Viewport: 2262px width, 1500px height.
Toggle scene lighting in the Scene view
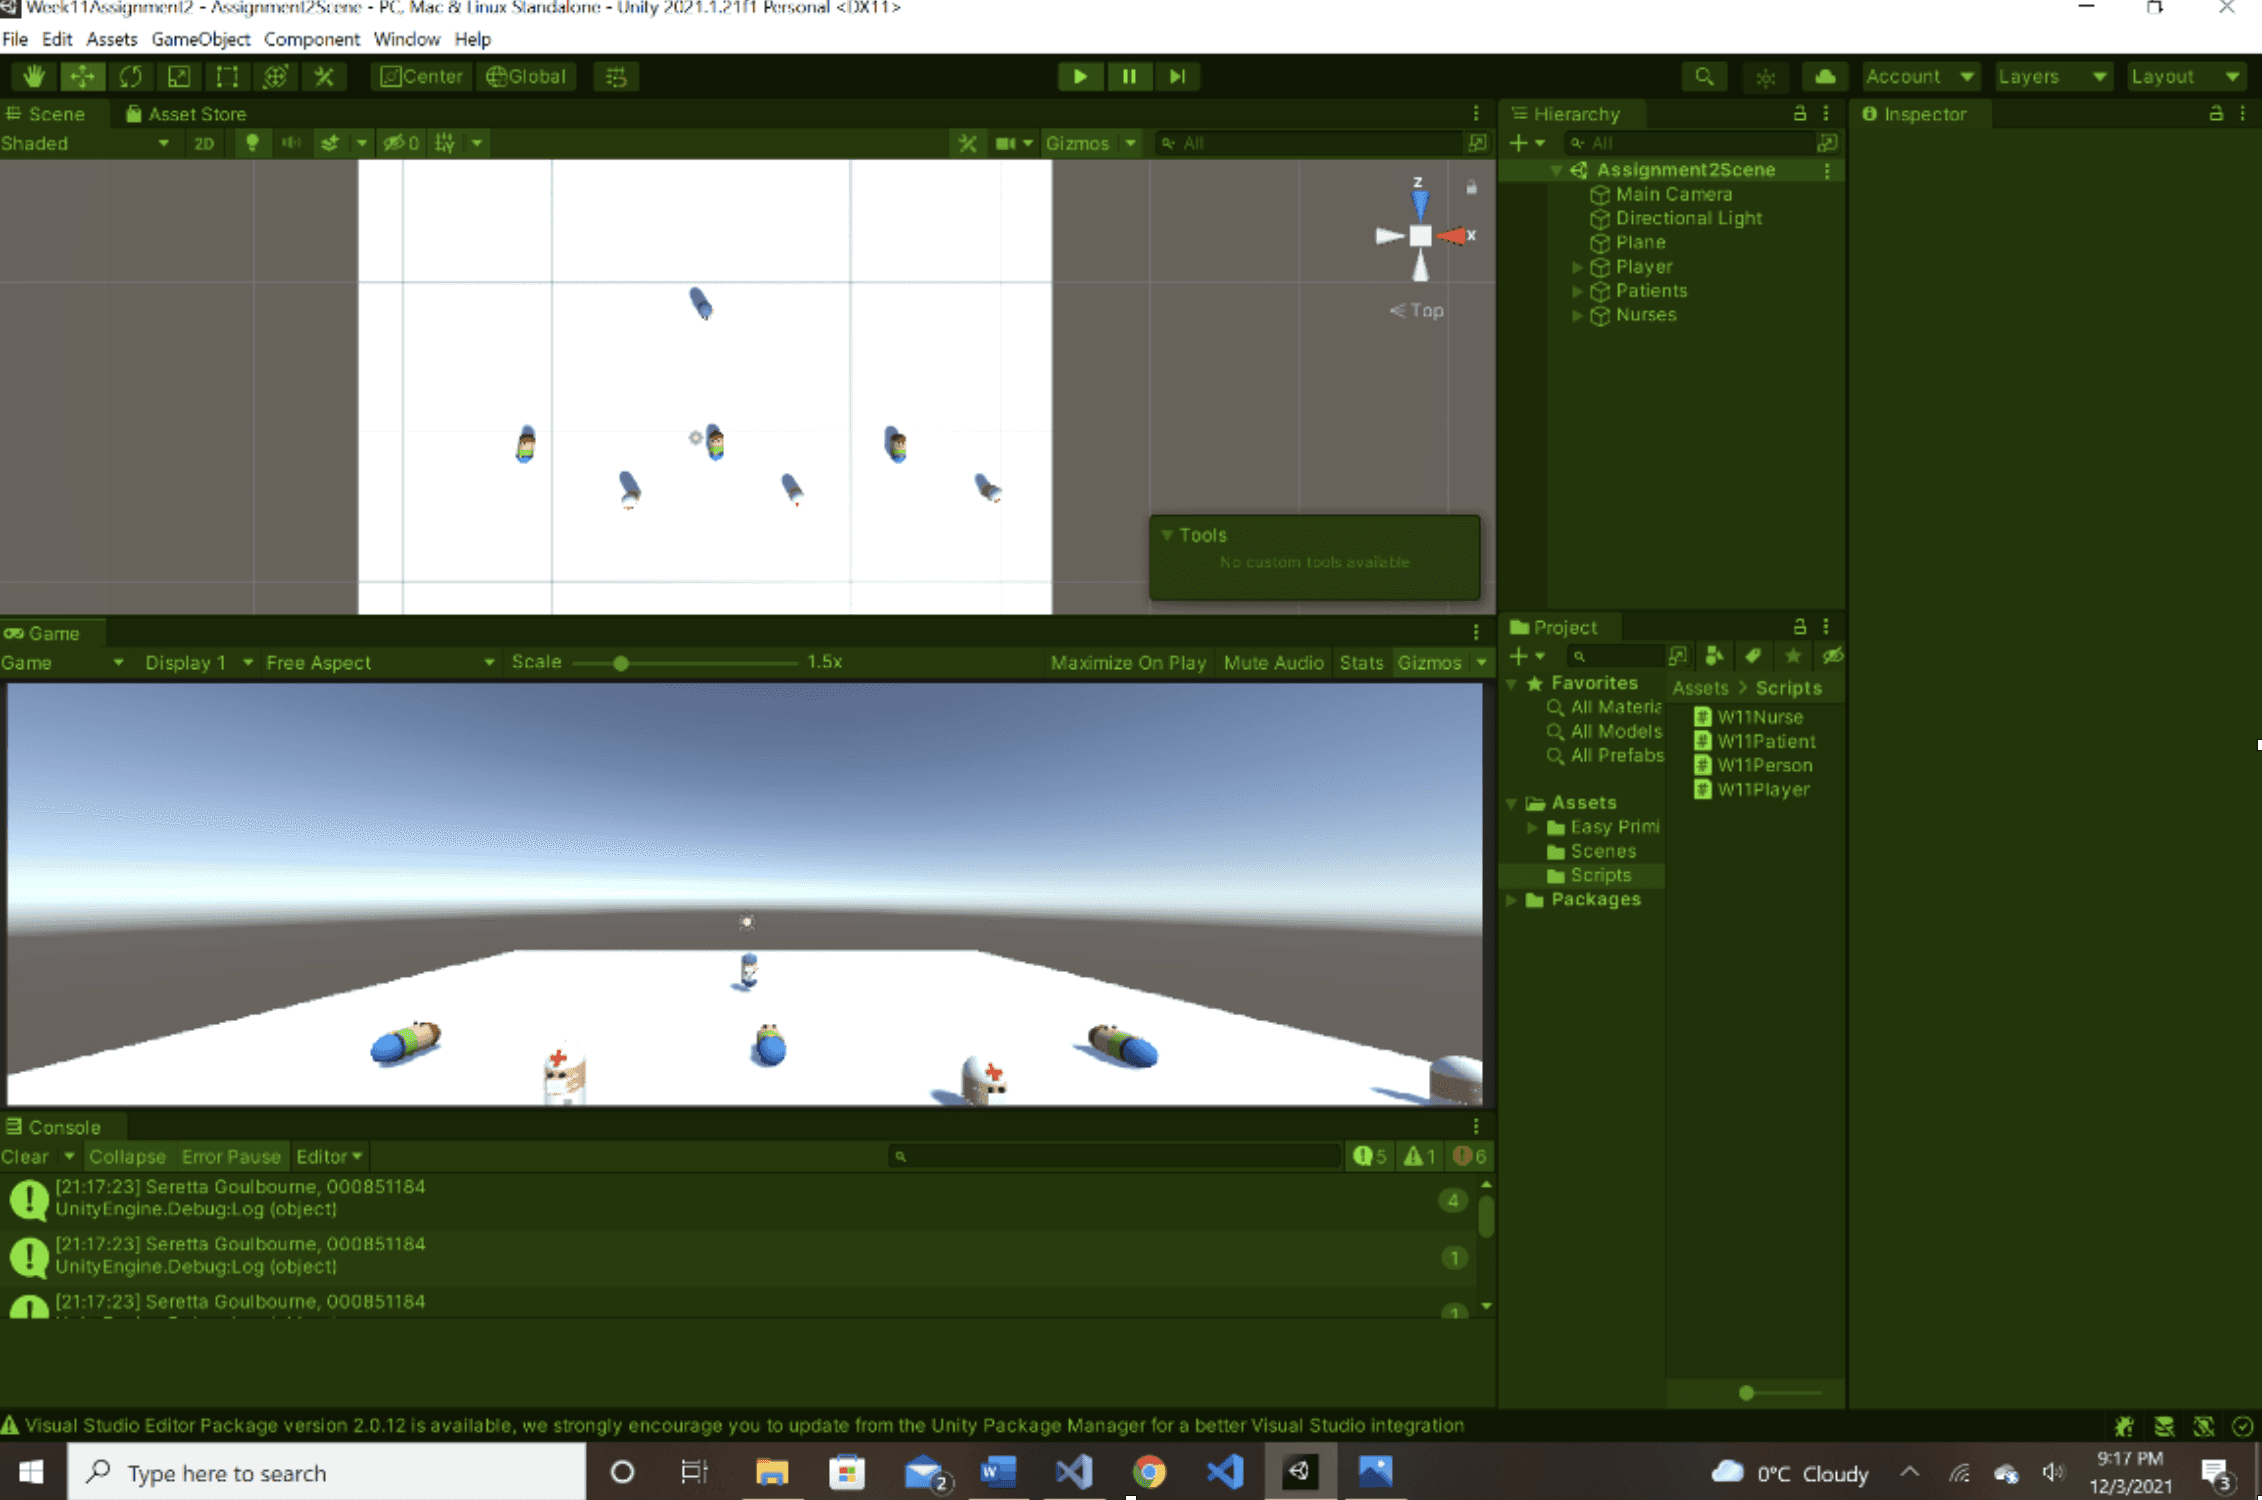252,143
